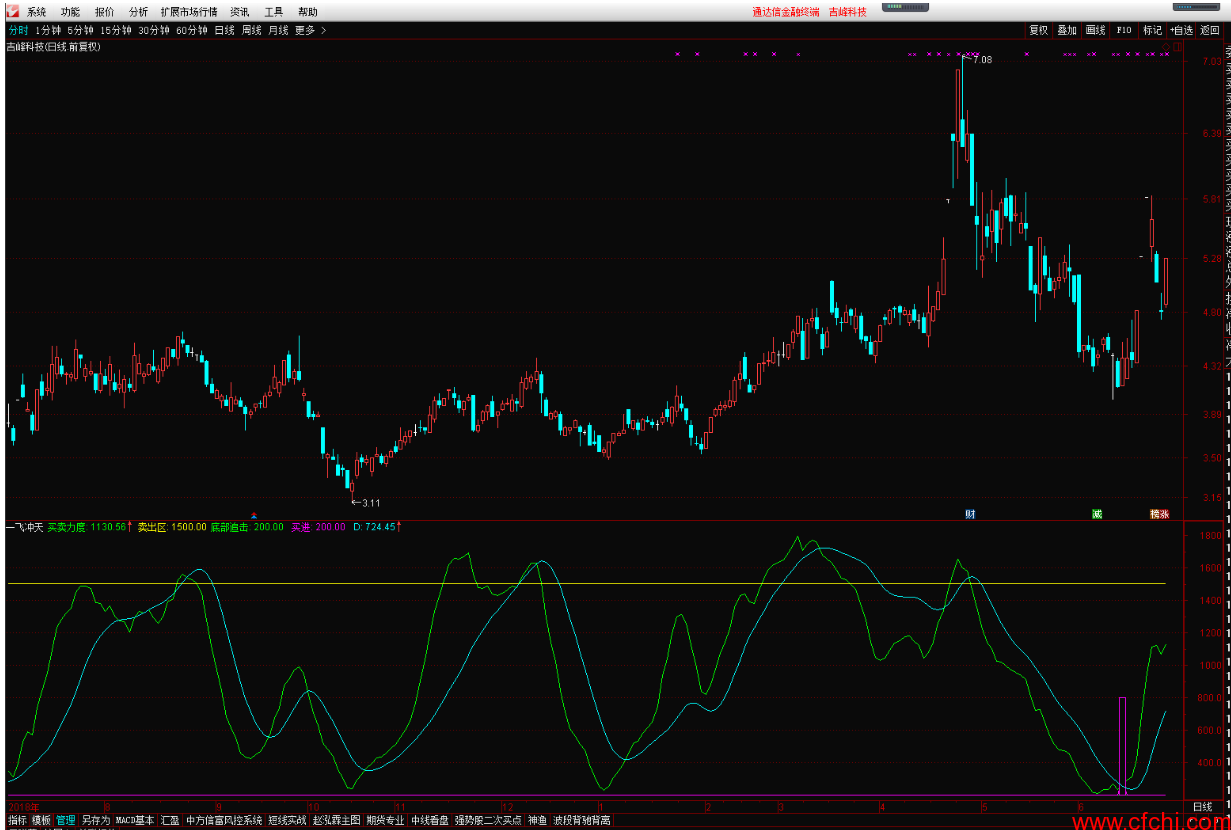Screen dimensions: 1231x830
Task: Open the 资讯 menu
Action: tap(240, 12)
